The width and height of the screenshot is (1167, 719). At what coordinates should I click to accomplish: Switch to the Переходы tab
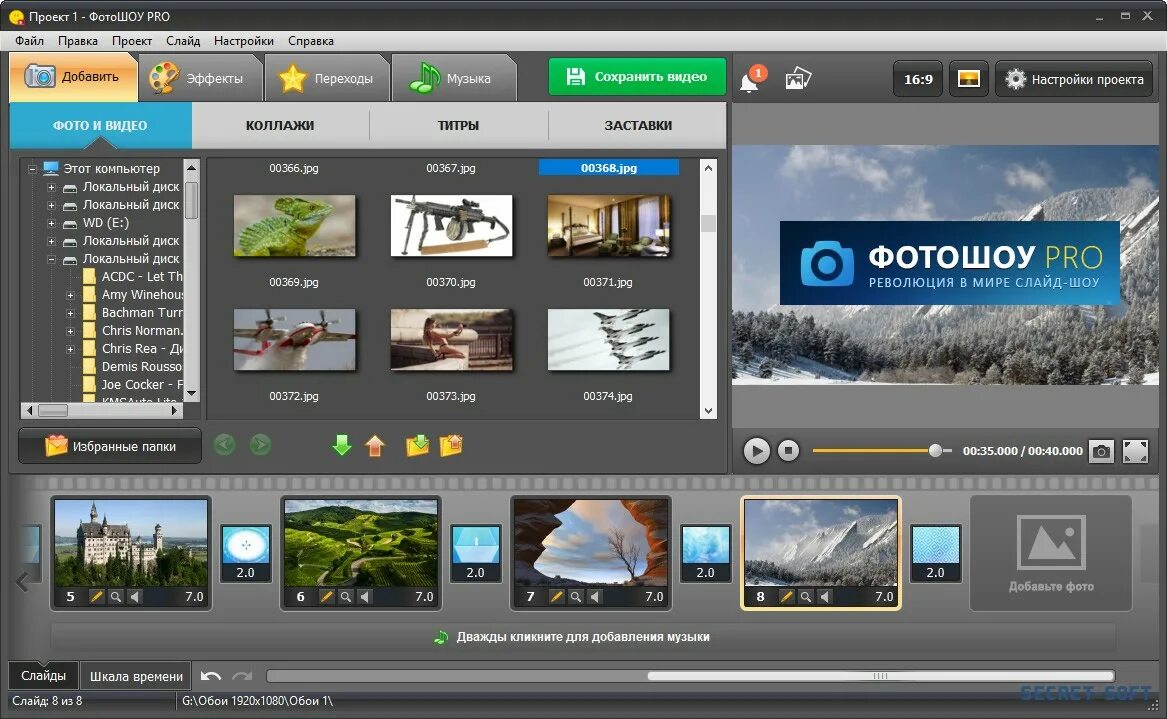[327, 78]
